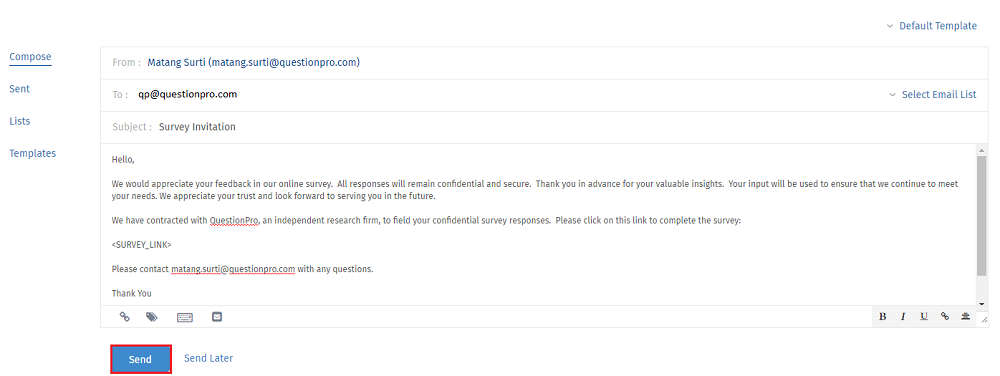Viewport: 1000px width, 376px height.
Task: Open the Default Template dropdown
Action: click(x=932, y=26)
